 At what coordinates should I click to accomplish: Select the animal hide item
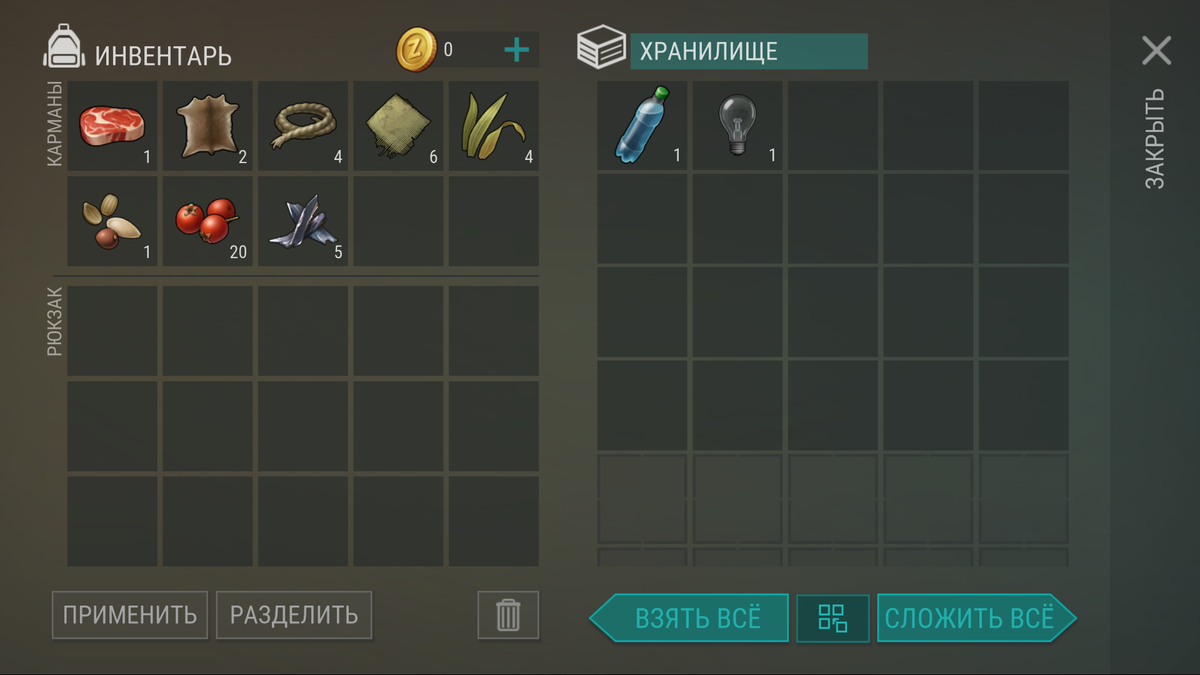(x=207, y=126)
